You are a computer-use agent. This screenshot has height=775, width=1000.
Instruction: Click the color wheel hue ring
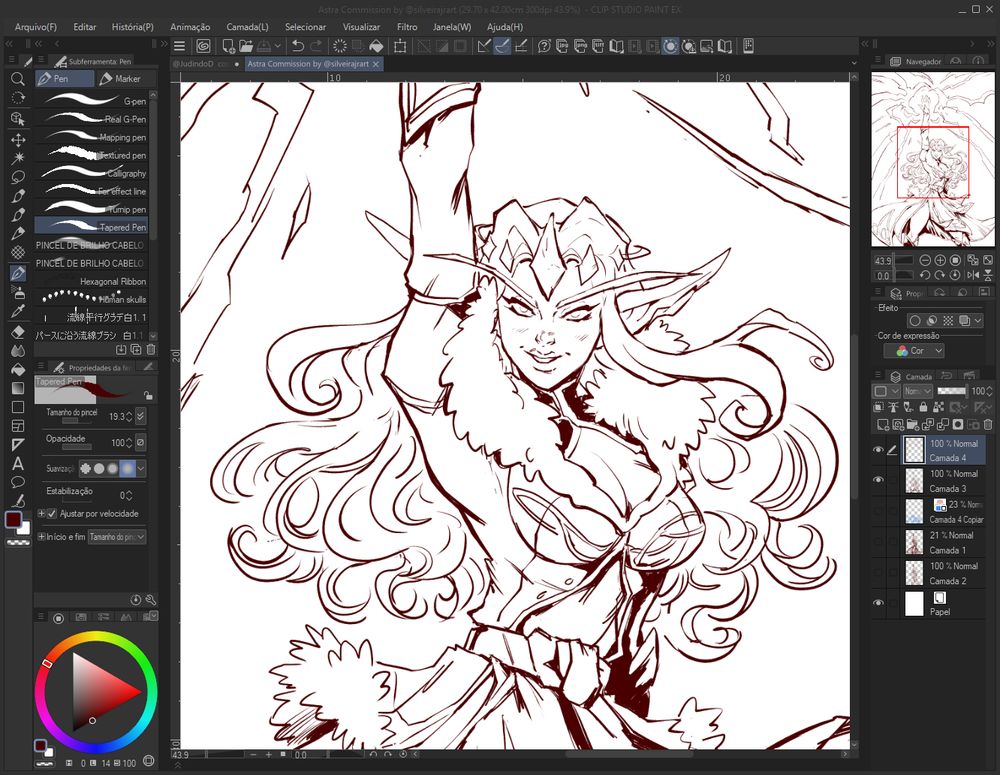[96, 637]
